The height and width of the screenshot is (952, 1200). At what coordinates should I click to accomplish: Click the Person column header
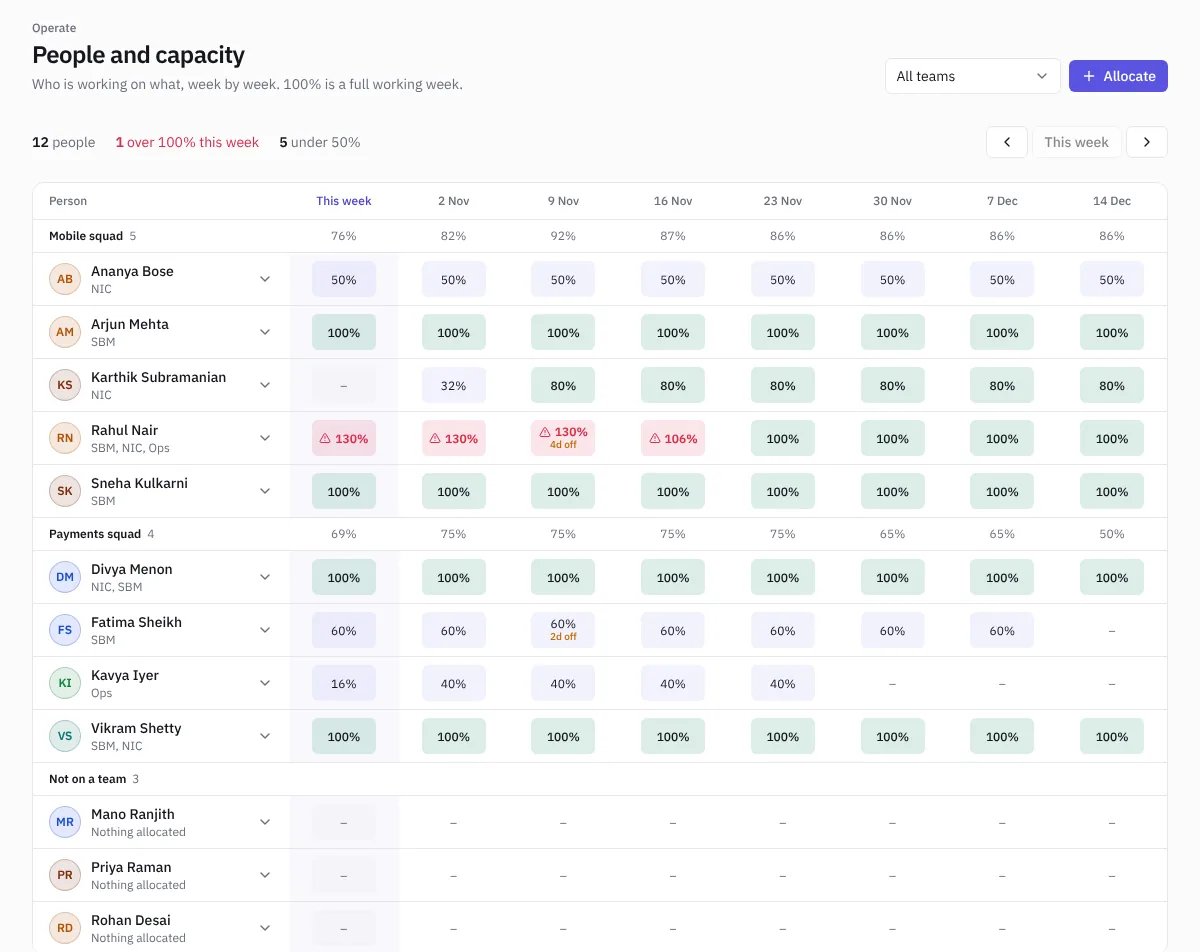tap(68, 201)
